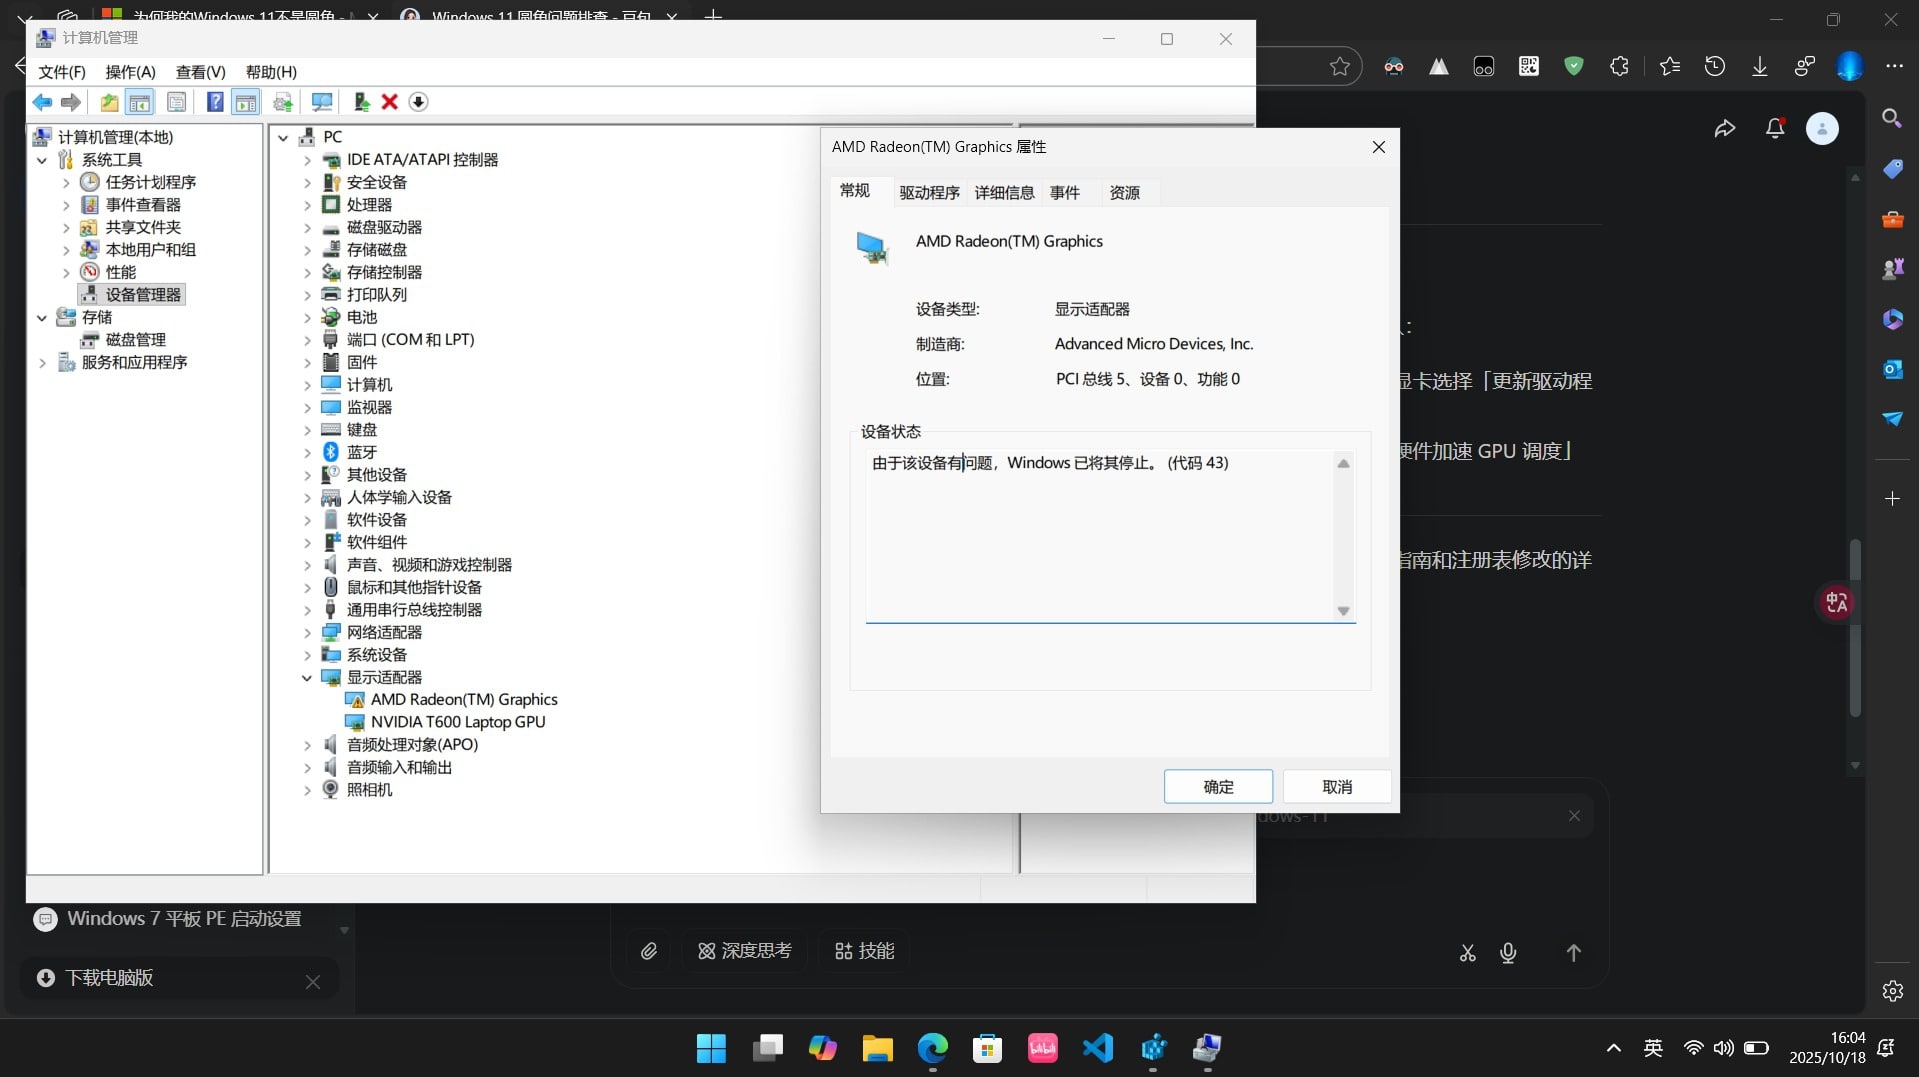1919x1077 pixels.
Task: Open the notifications bell icon
Action: (1775, 129)
